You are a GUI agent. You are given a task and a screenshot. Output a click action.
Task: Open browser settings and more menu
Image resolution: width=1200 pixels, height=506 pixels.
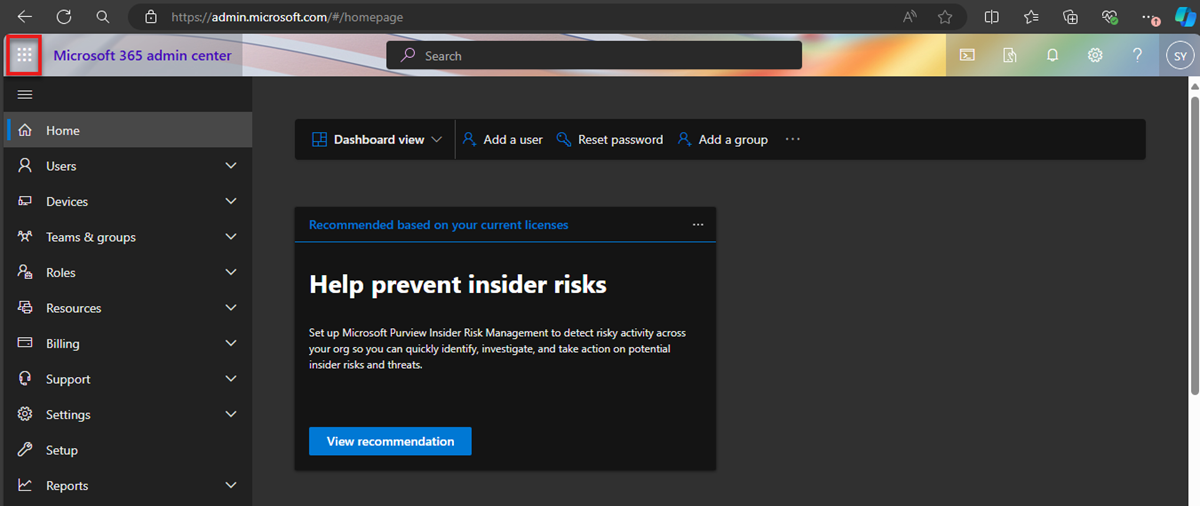click(x=1149, y=17)
